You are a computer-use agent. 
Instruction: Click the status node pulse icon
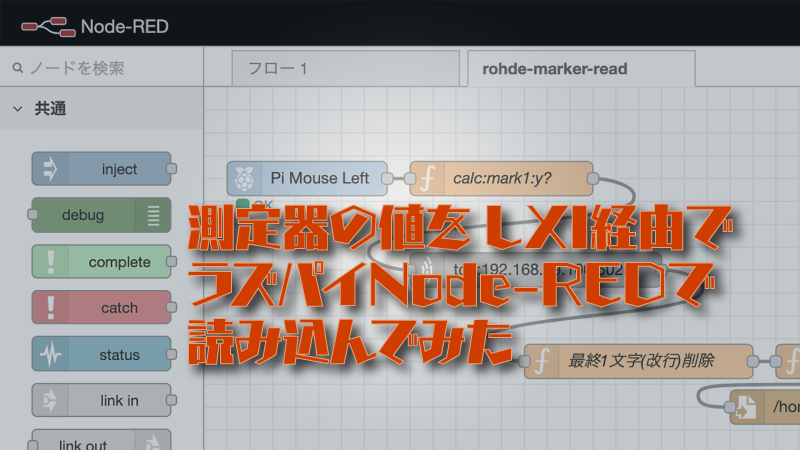50,354
